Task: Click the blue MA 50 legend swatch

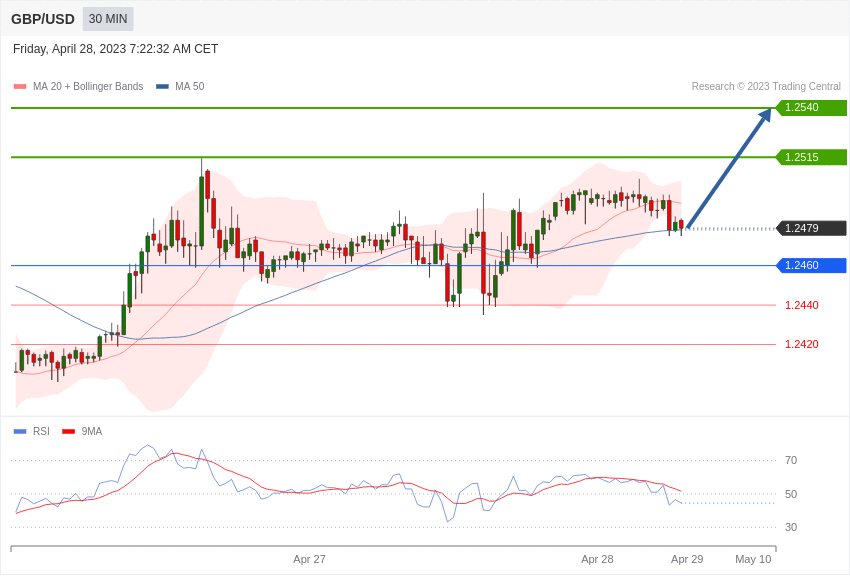Action: click(162, 87)
